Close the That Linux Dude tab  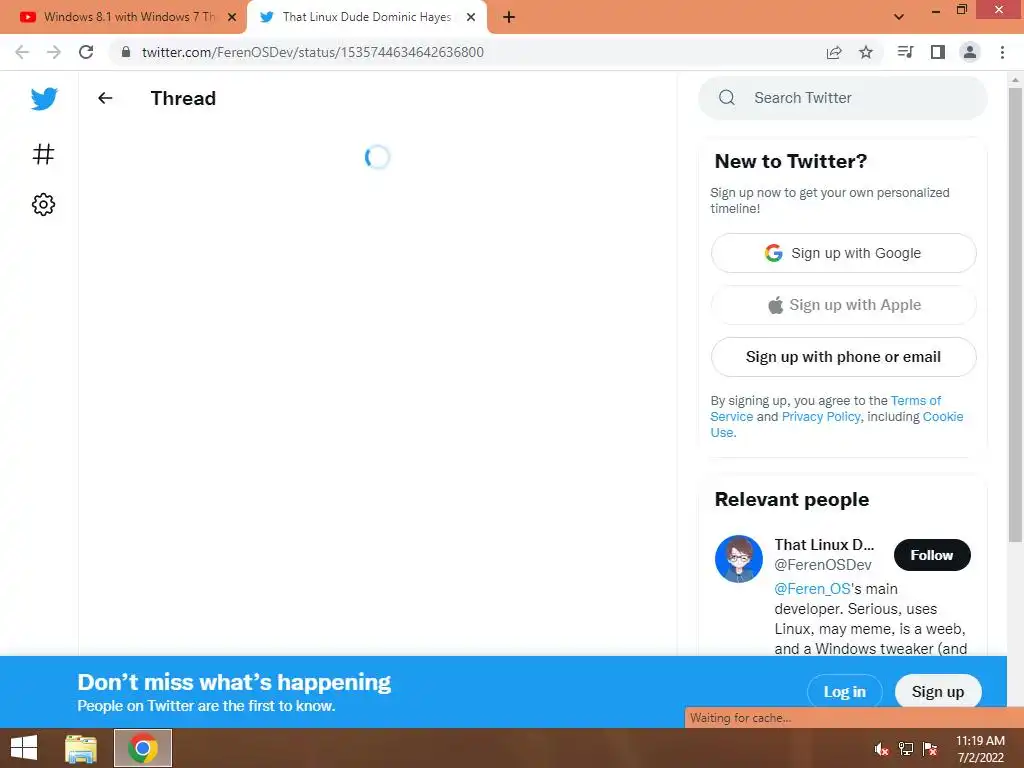[x=471, y=18]
